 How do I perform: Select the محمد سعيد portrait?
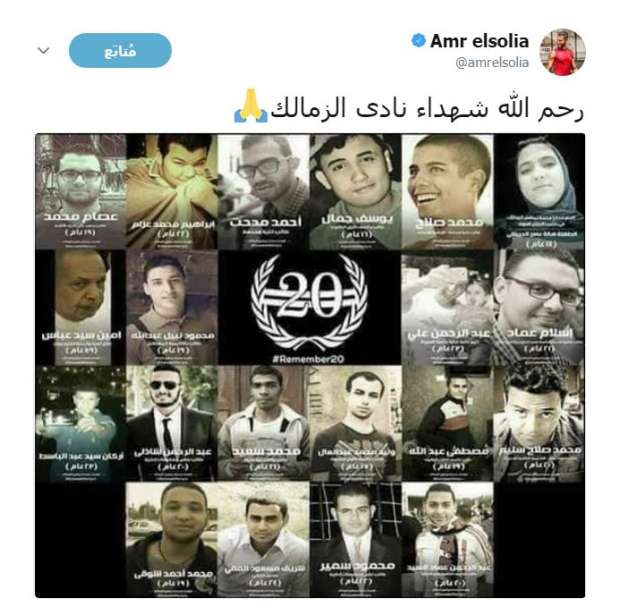[x=264, y=423]
